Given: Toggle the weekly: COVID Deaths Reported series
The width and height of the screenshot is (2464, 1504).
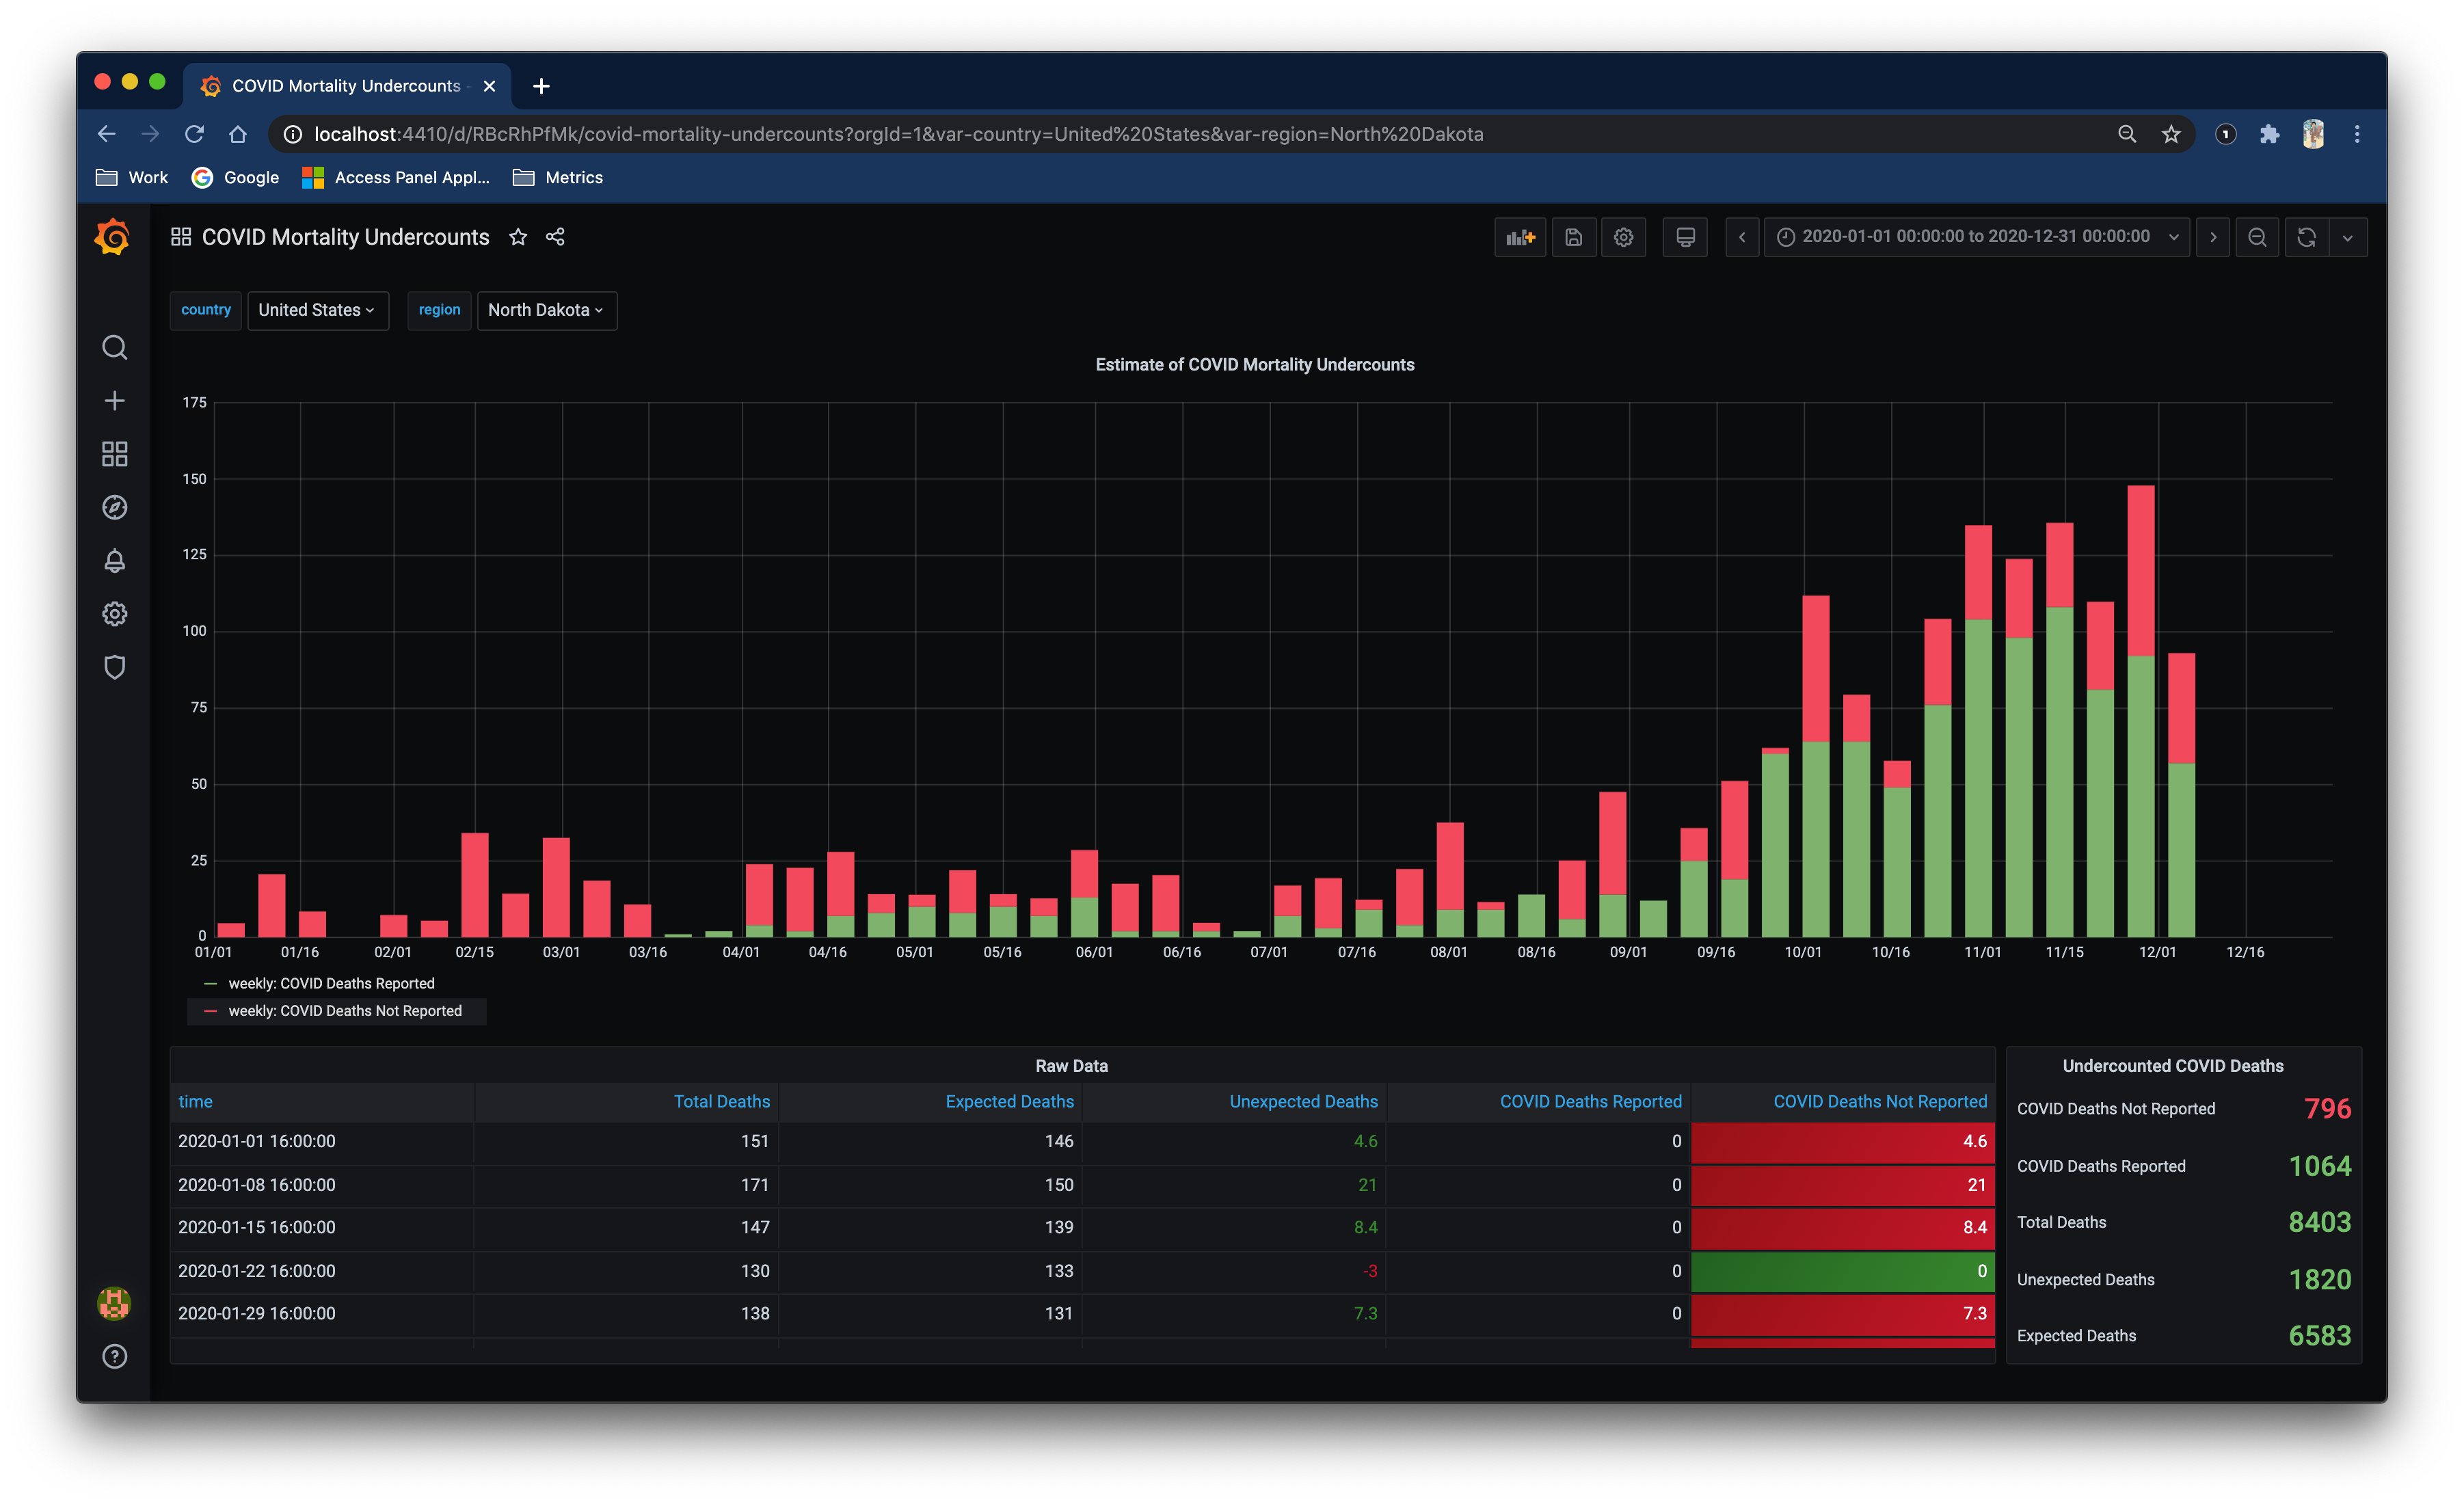Looking at the screenshot, I should [x=331, y=984].
